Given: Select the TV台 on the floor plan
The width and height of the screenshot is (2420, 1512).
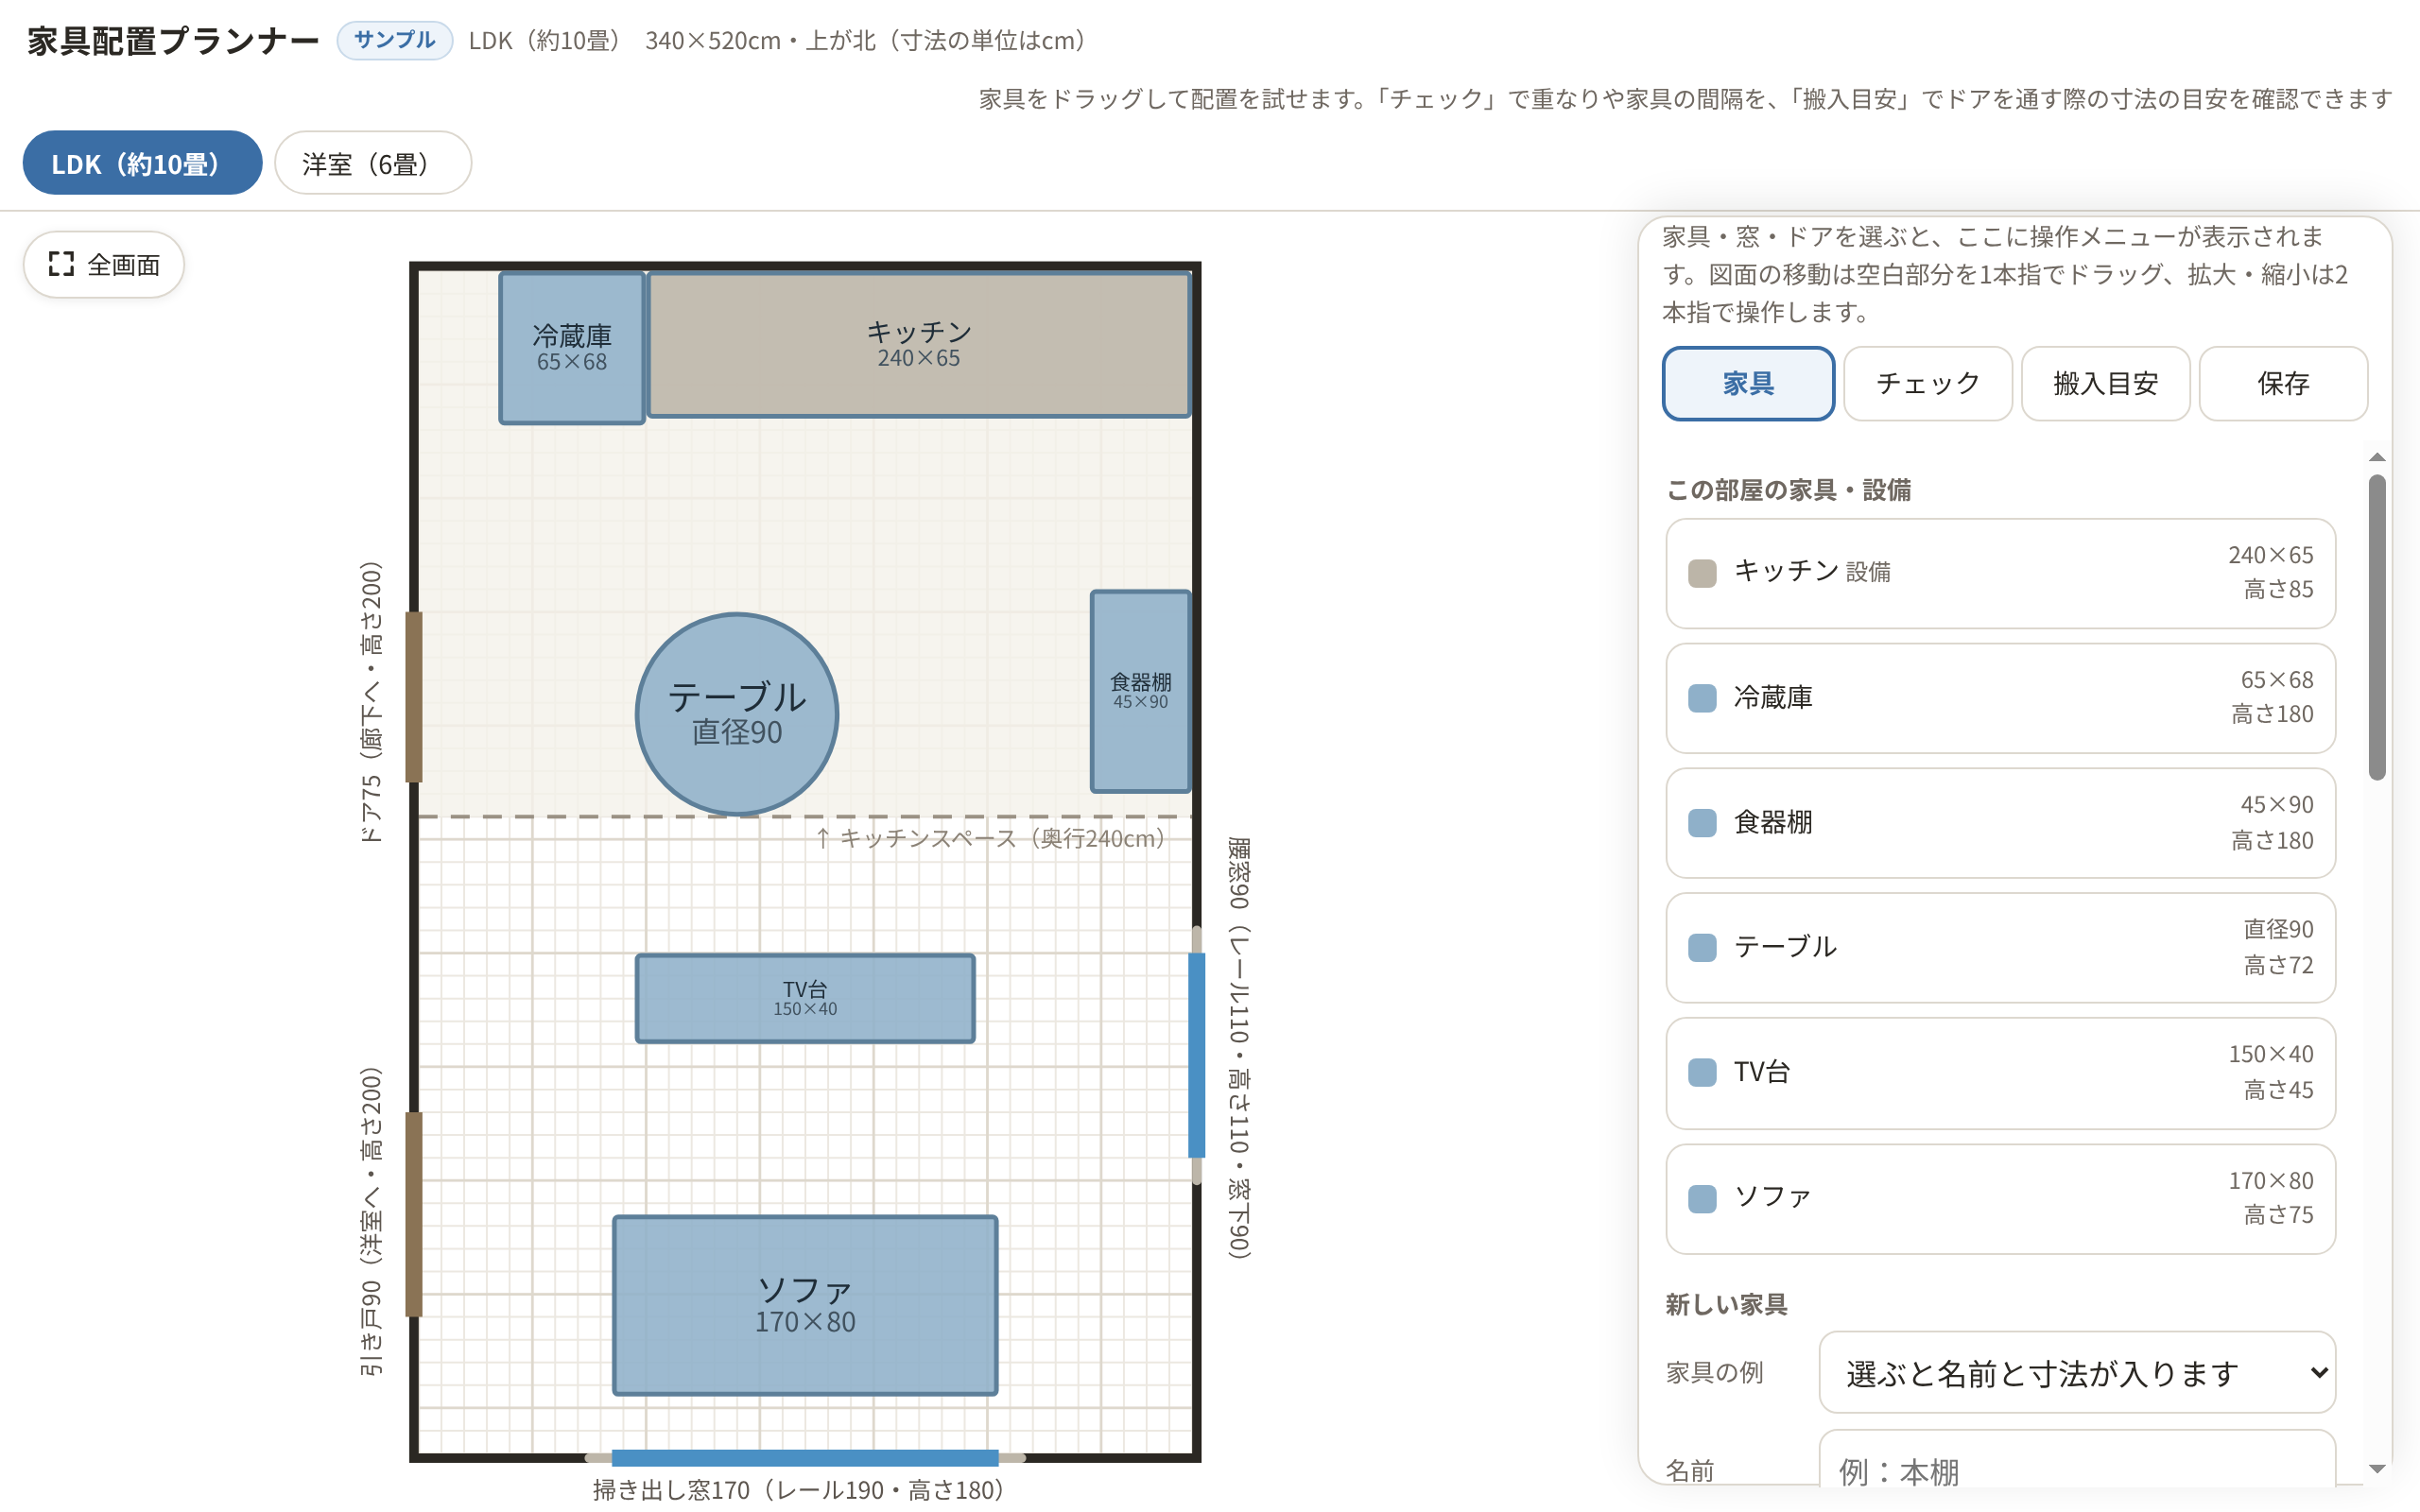Looking at the screenshot, I should click(x=805, y=998).
